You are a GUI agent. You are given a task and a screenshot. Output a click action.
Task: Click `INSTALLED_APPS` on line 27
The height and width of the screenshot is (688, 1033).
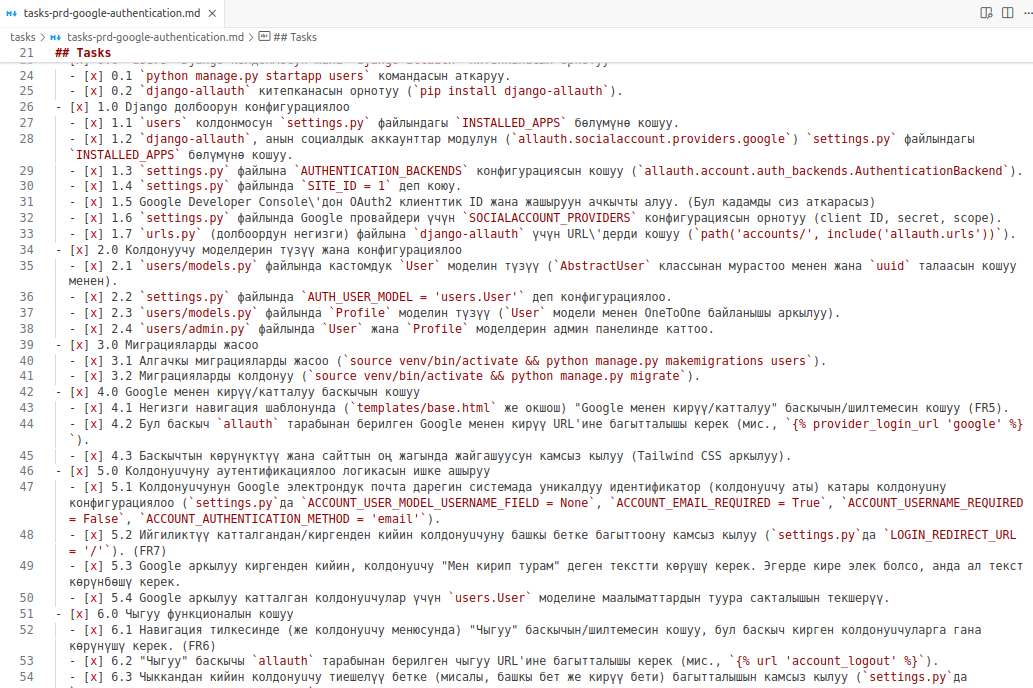coord(511,123)
